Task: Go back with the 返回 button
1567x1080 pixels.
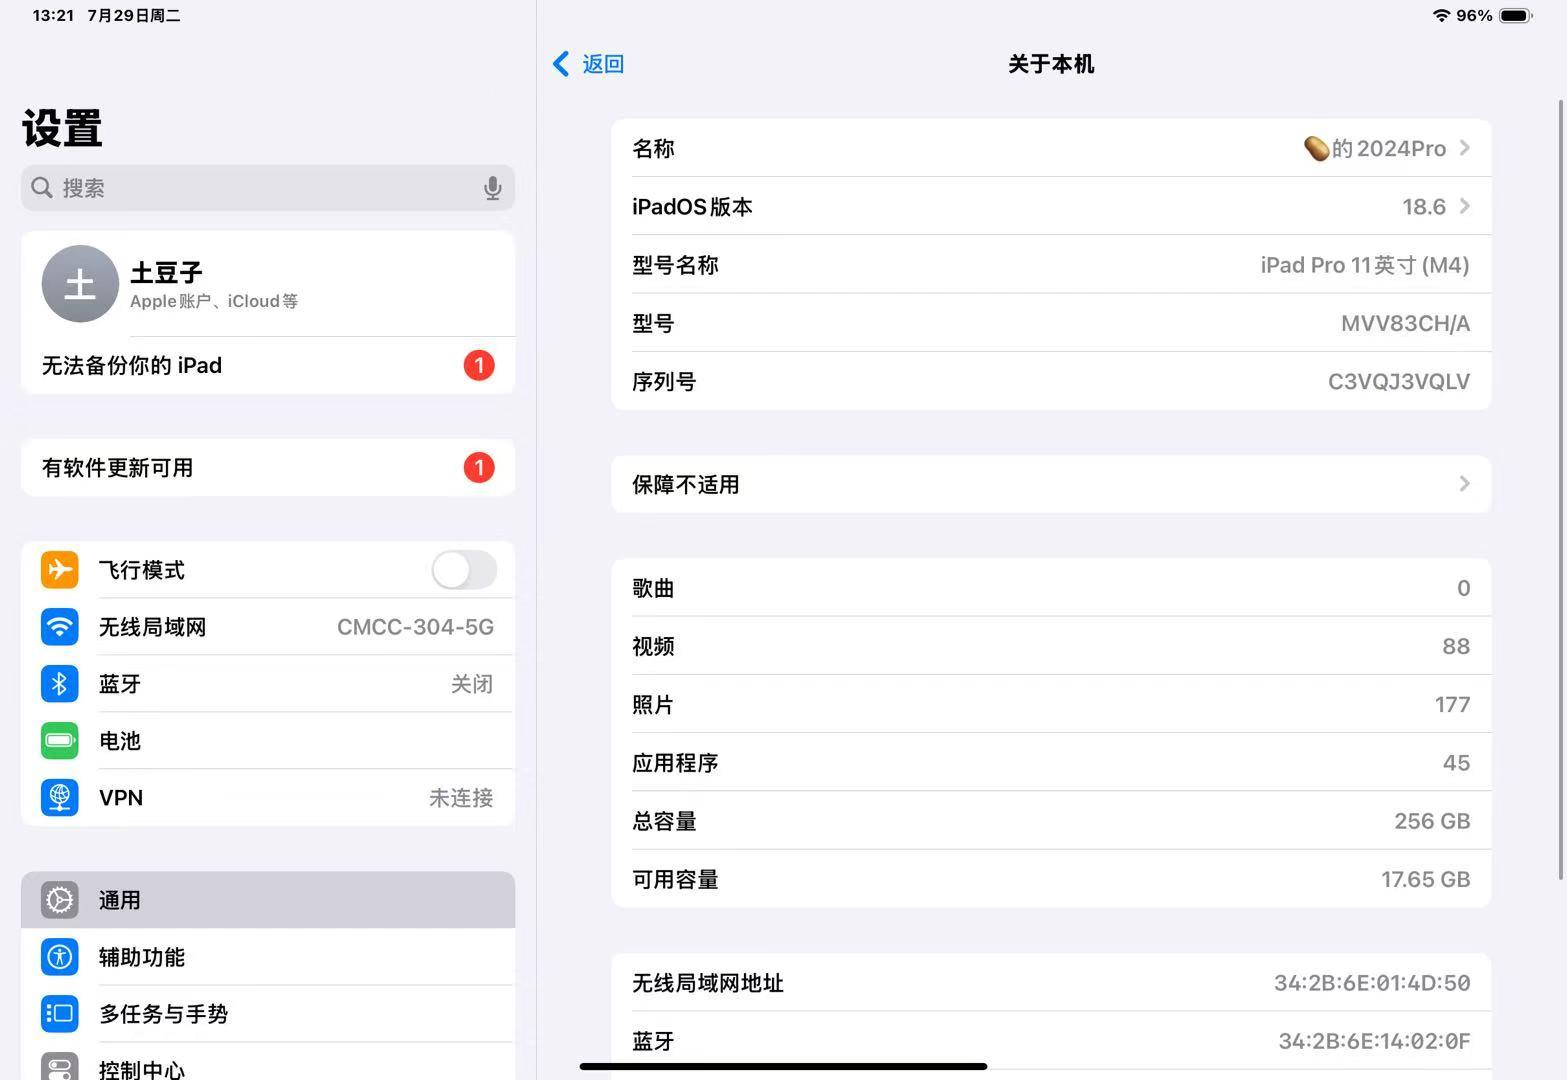Action: coord(588,64)
